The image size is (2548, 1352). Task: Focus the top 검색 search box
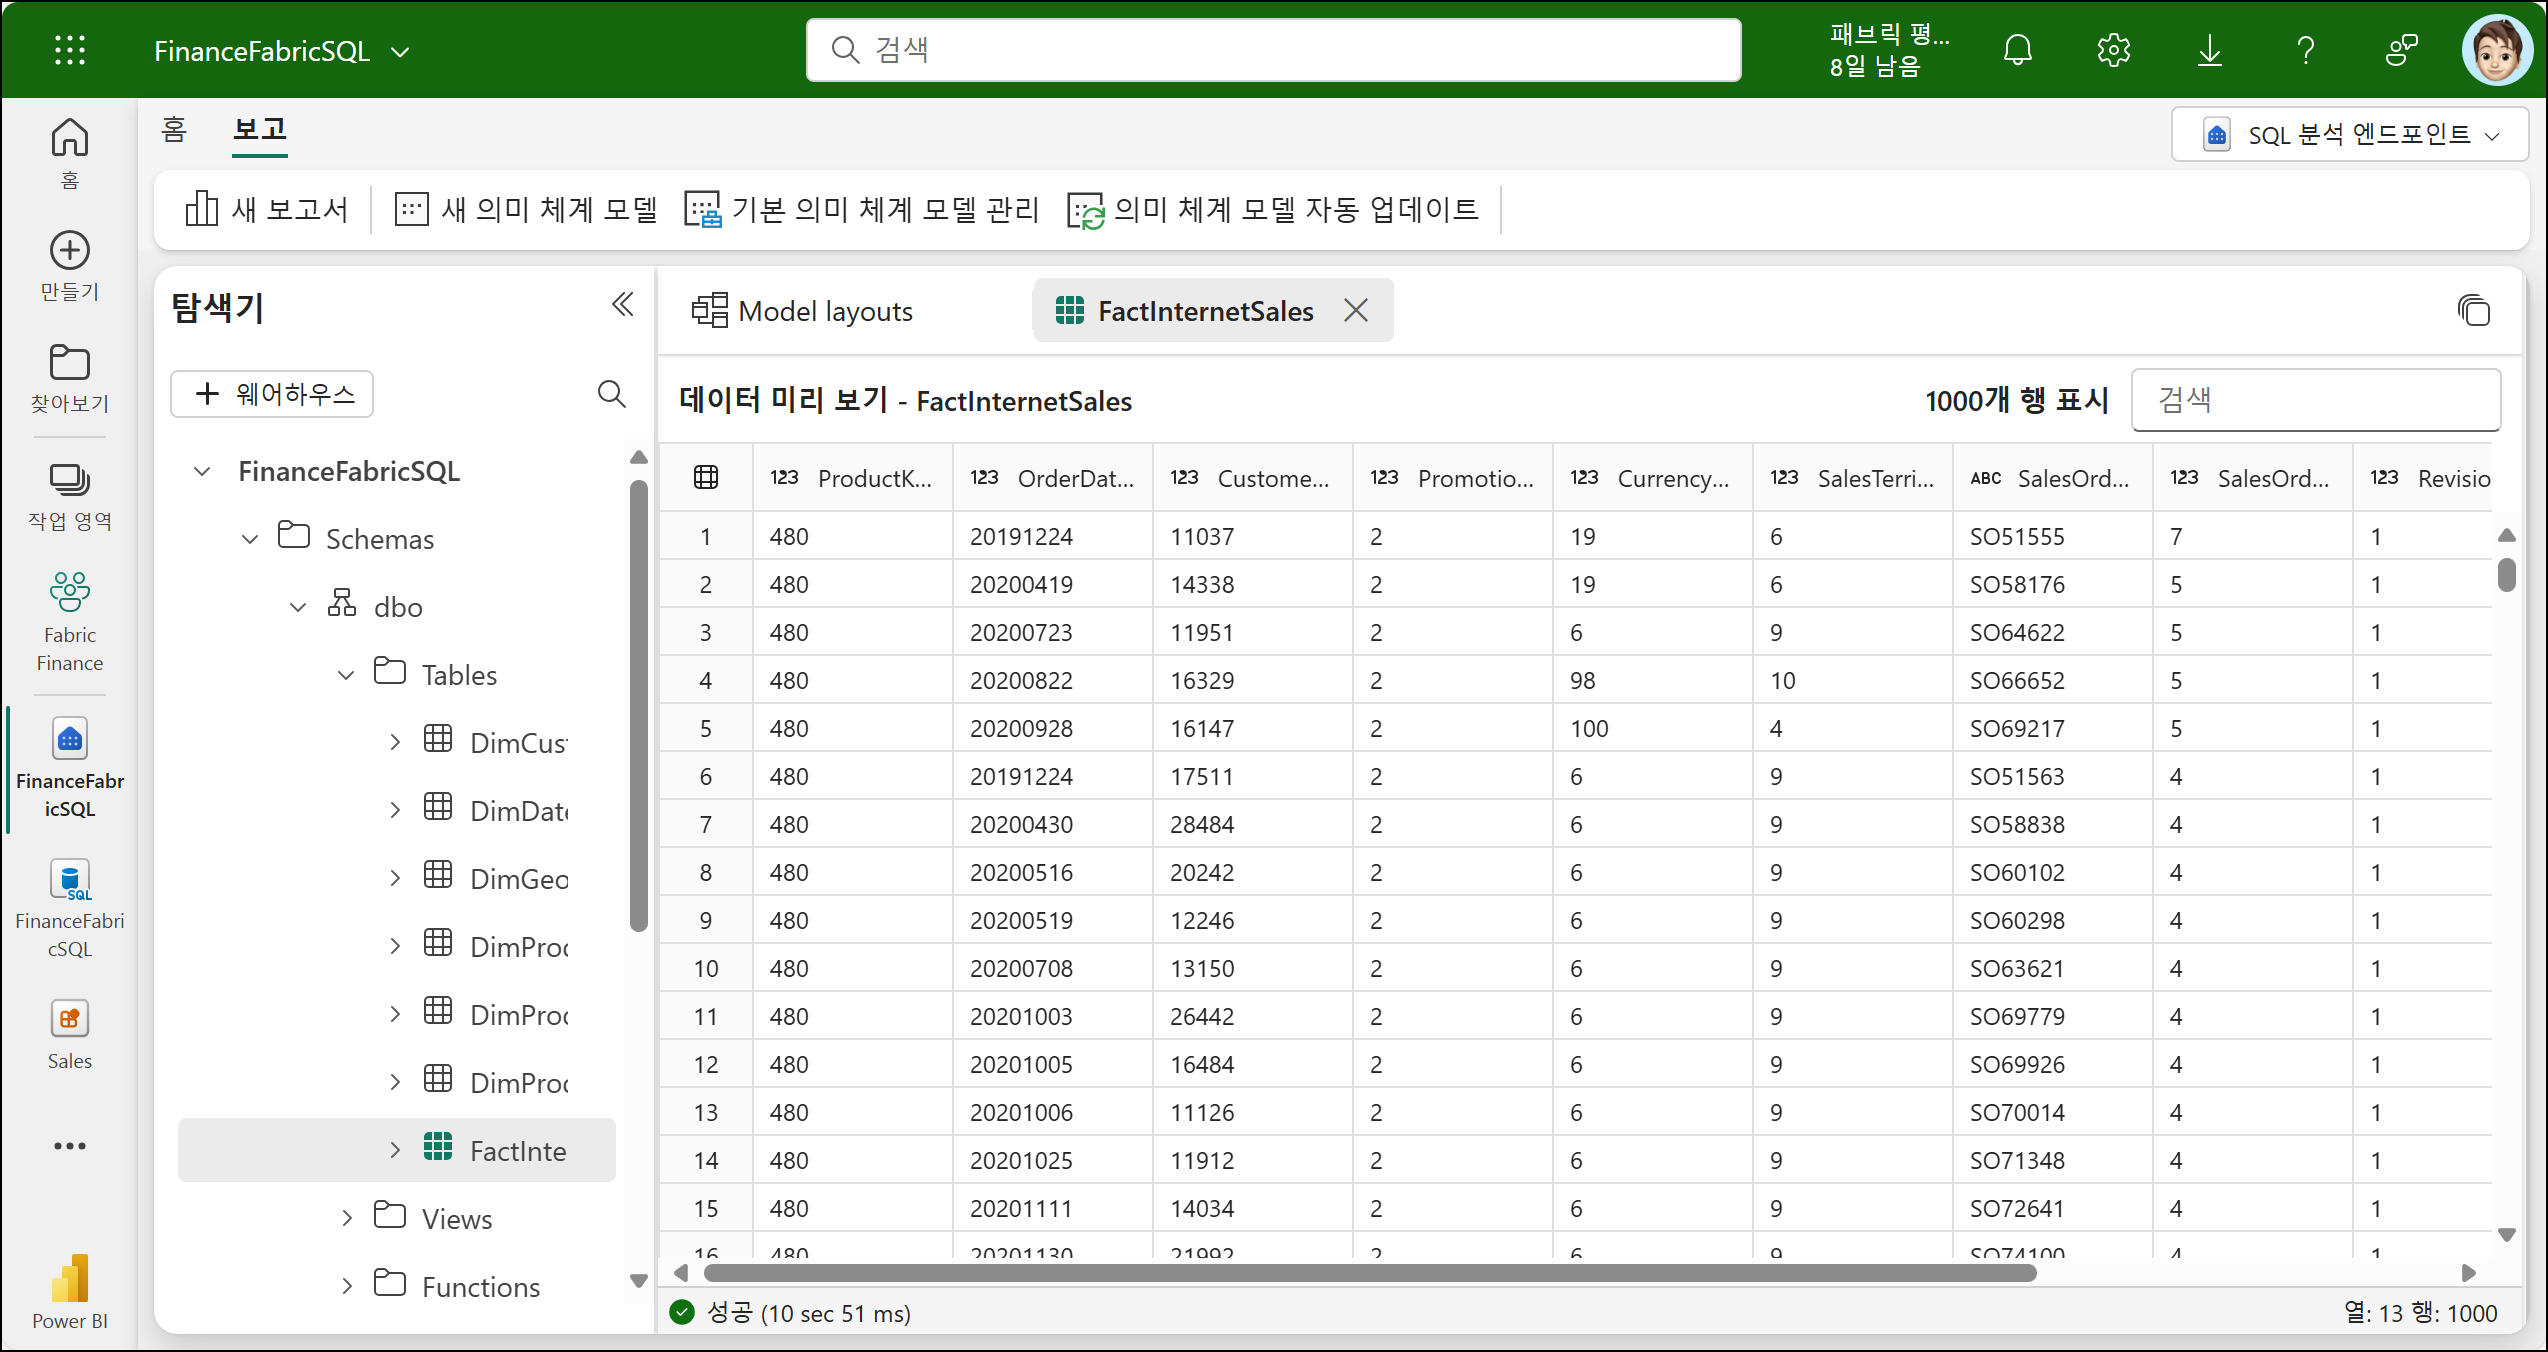1274,50
